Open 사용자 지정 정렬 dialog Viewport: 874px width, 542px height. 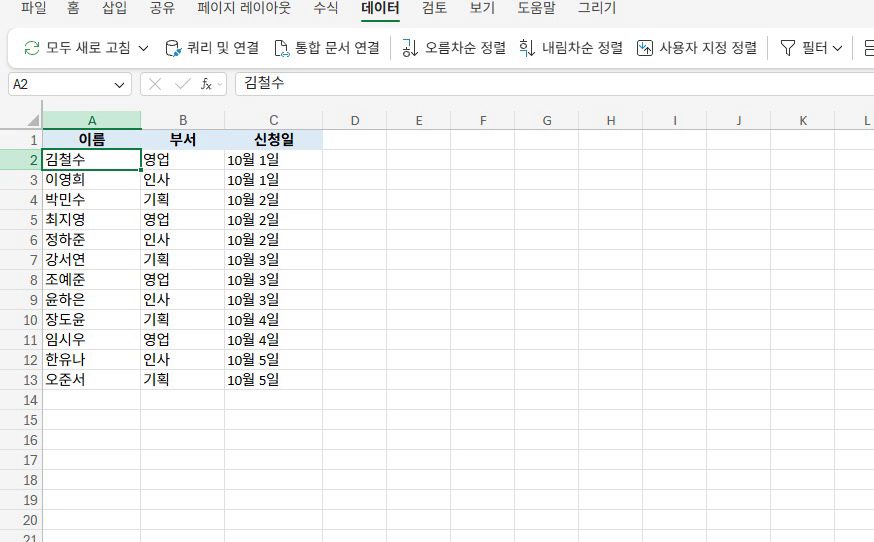(x=697, y=48)
